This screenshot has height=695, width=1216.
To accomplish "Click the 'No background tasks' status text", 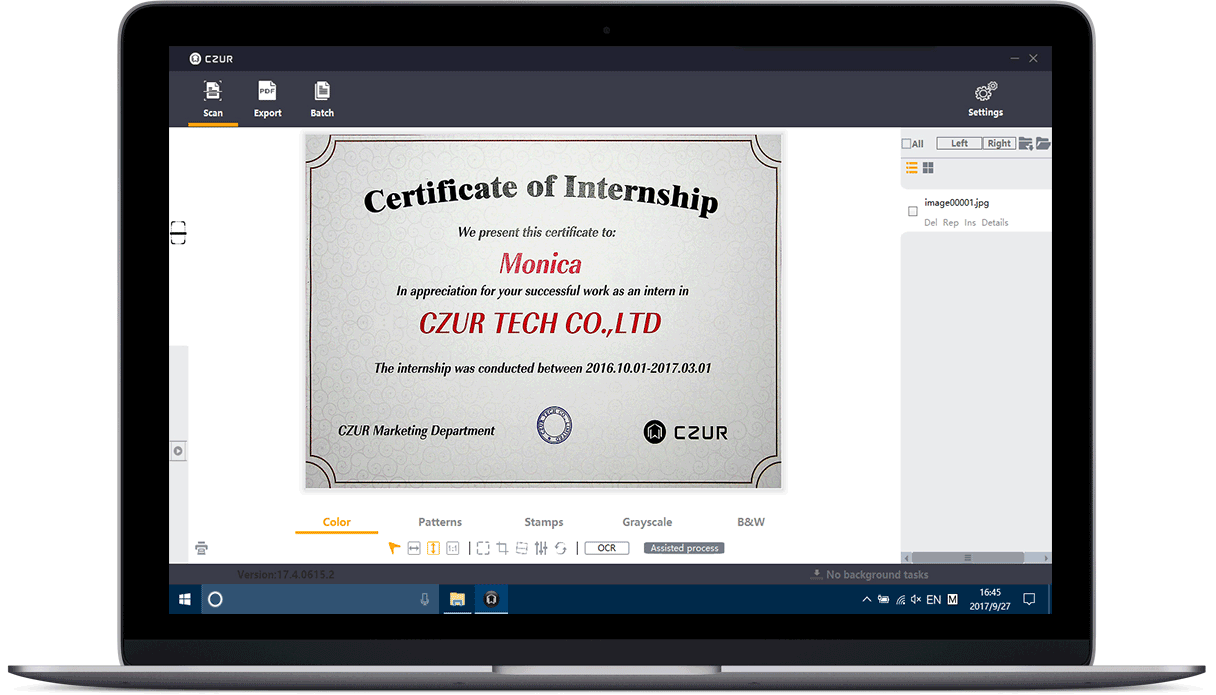I will pos(877,575).
